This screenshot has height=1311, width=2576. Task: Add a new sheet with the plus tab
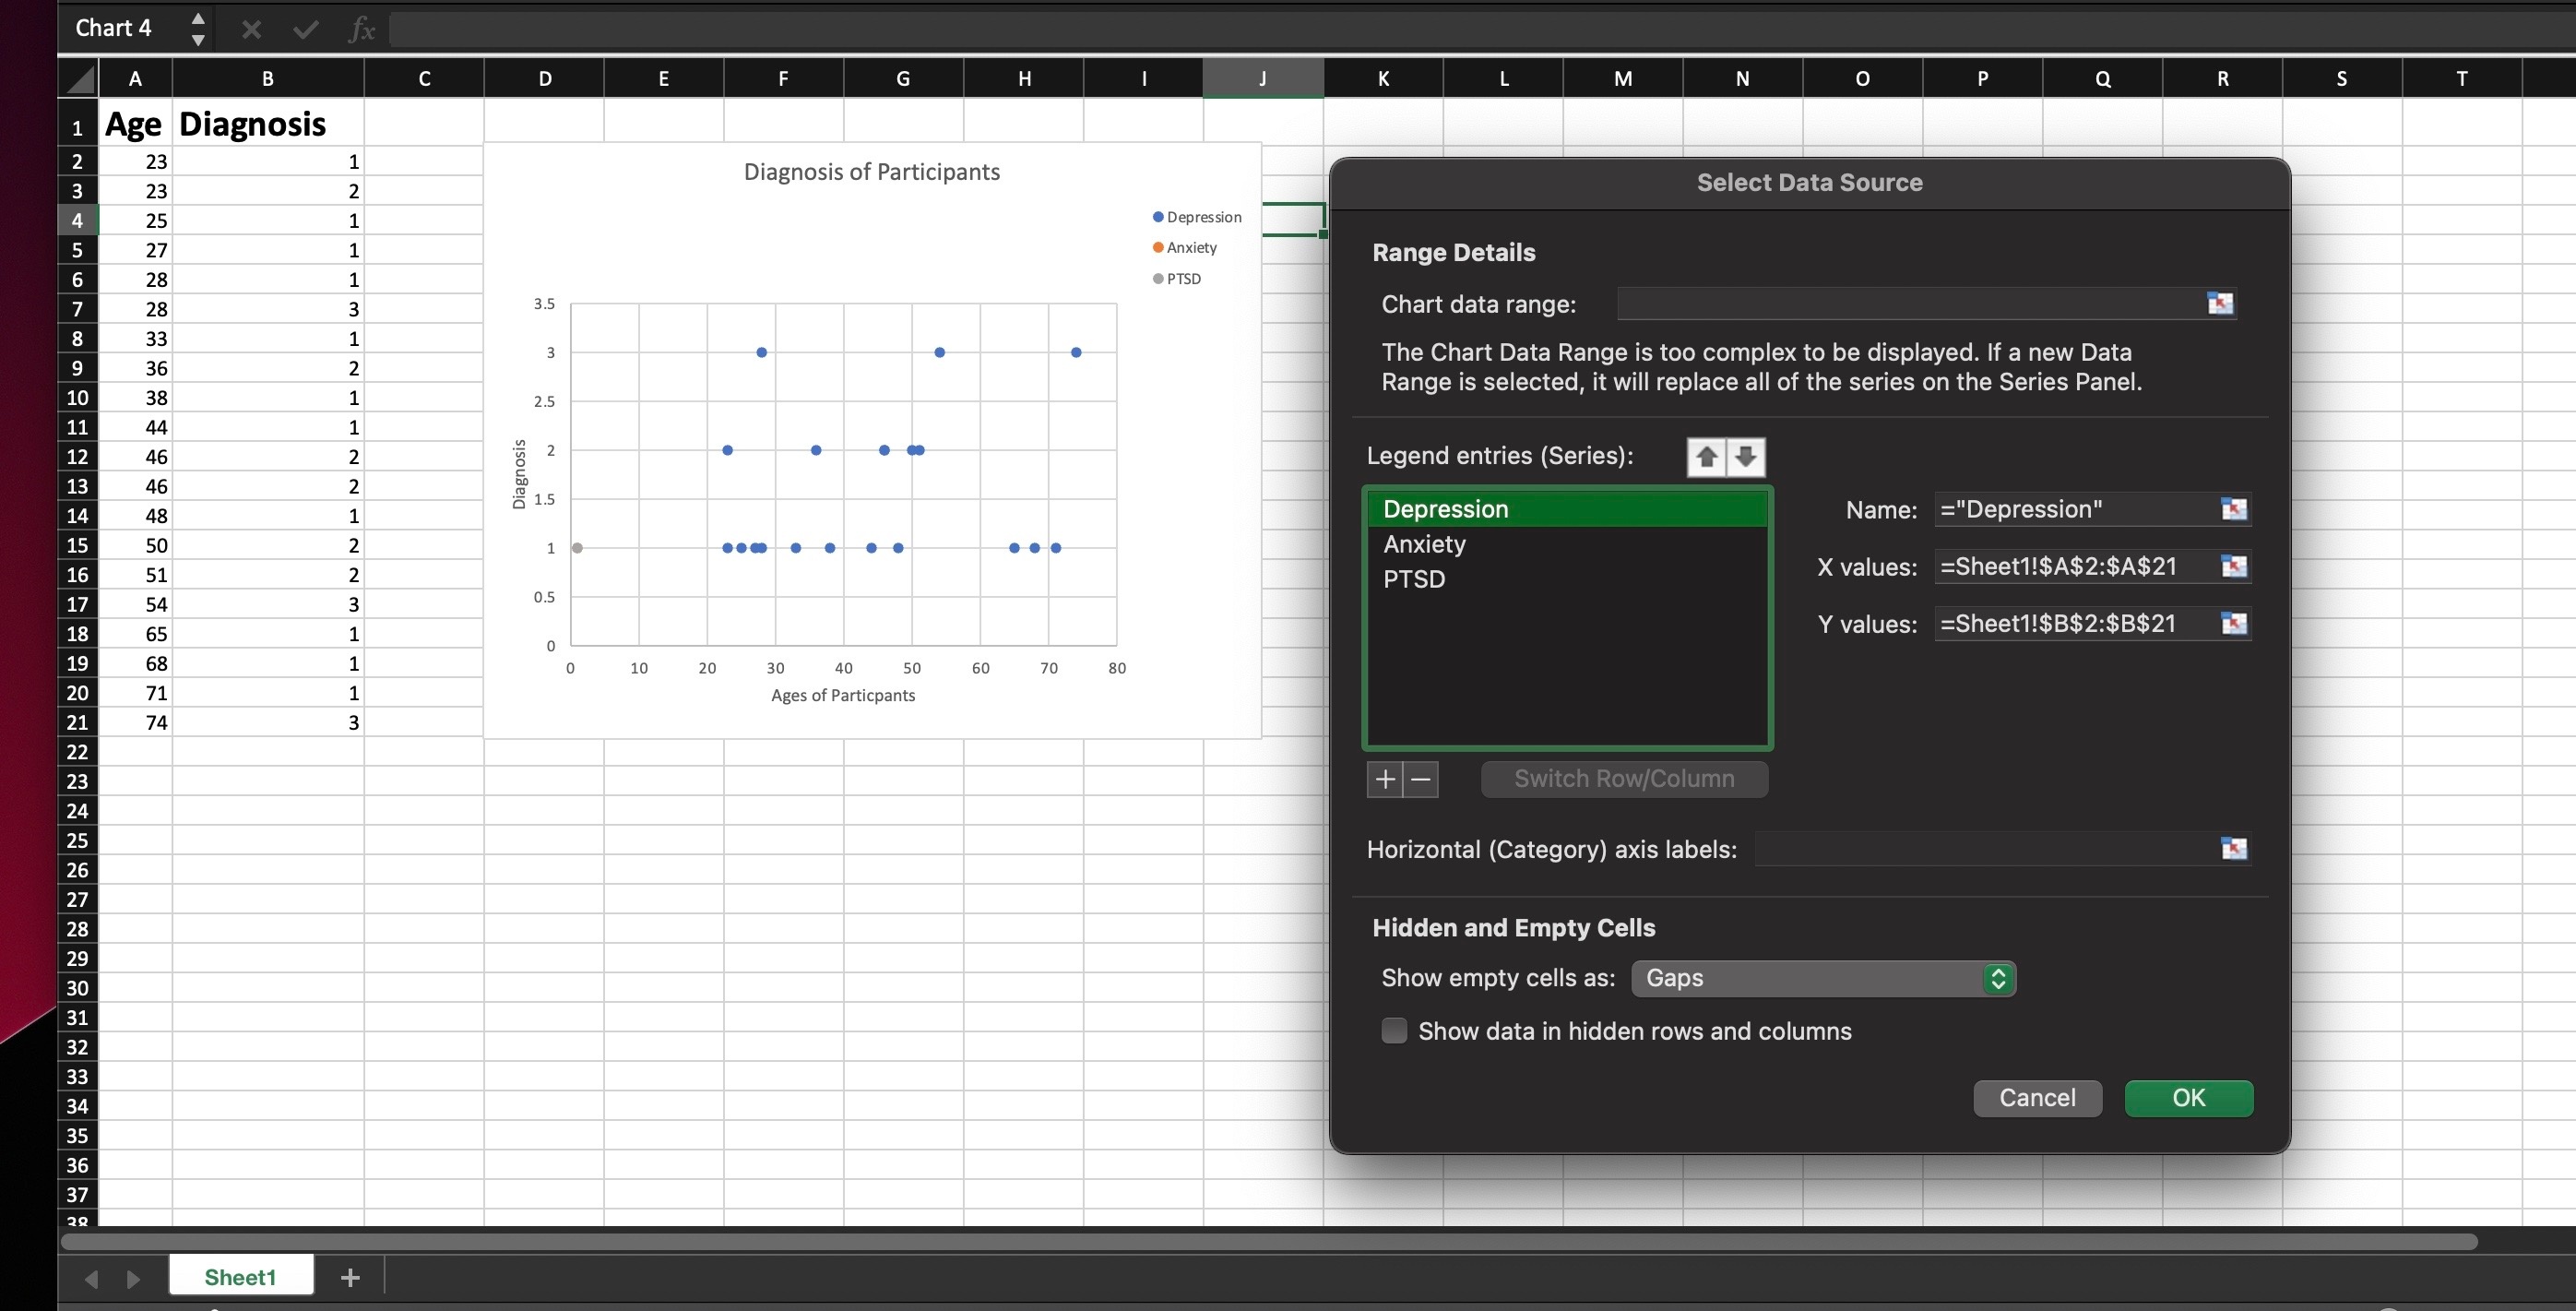[x=350, y=1276]
